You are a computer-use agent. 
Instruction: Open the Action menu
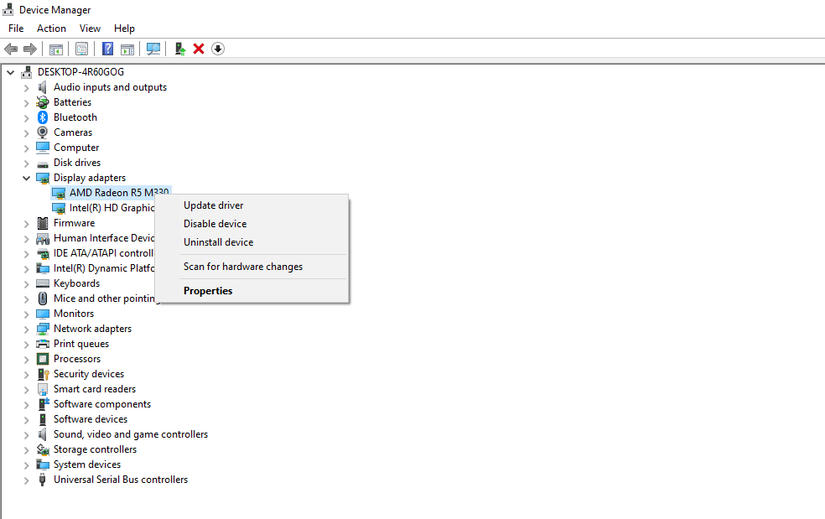point(52,28)
